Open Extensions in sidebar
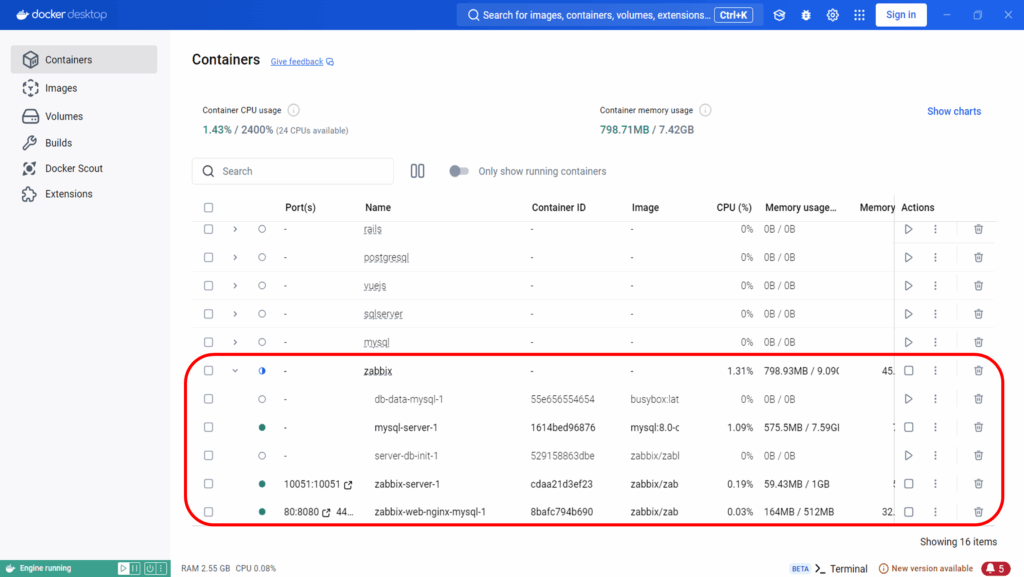The image size is (1024, 577). click(x=84, y=194)
